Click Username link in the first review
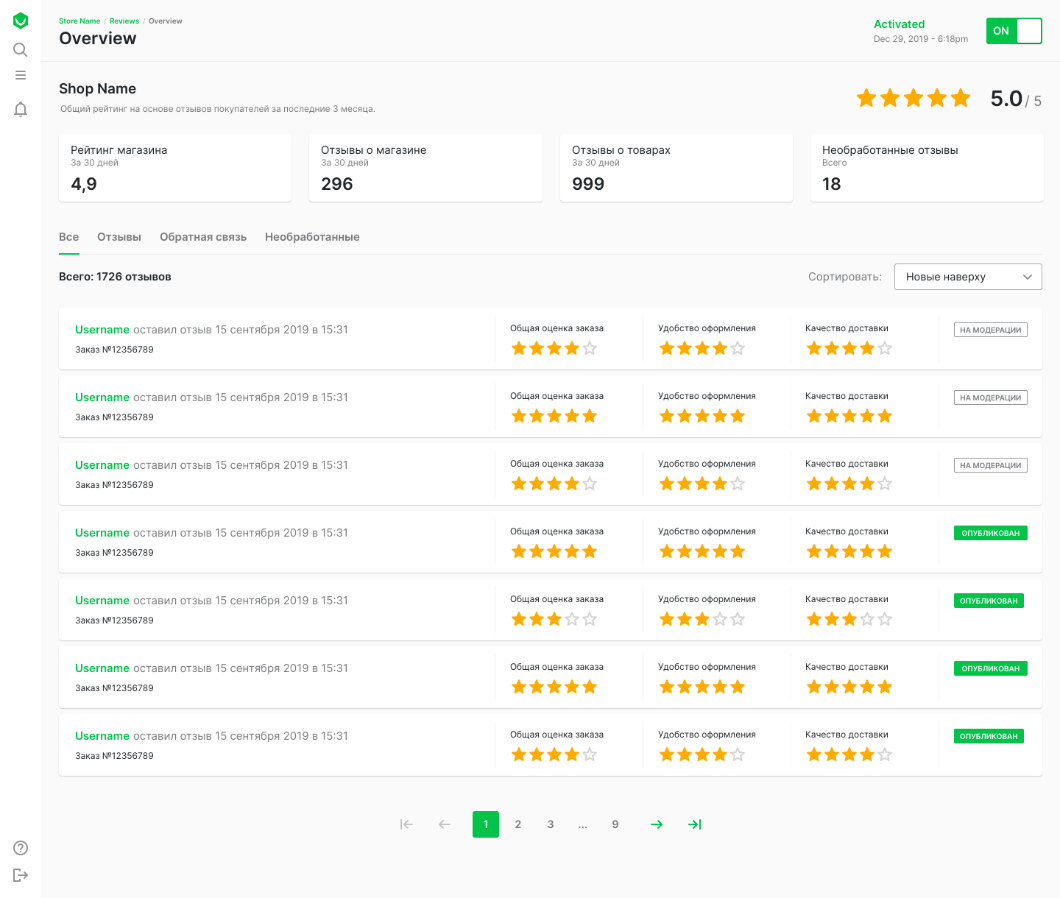 click(x=102, y=330)
